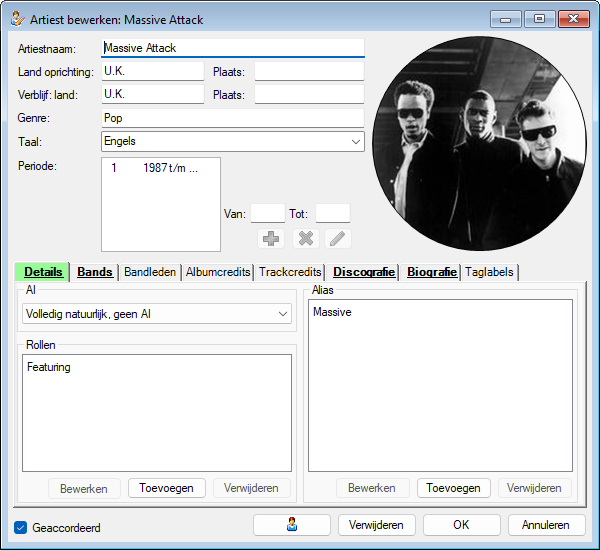Screen dimensions: 600x550
Task: Switch to the Discografie tab
Action: (x=364, y=272)
